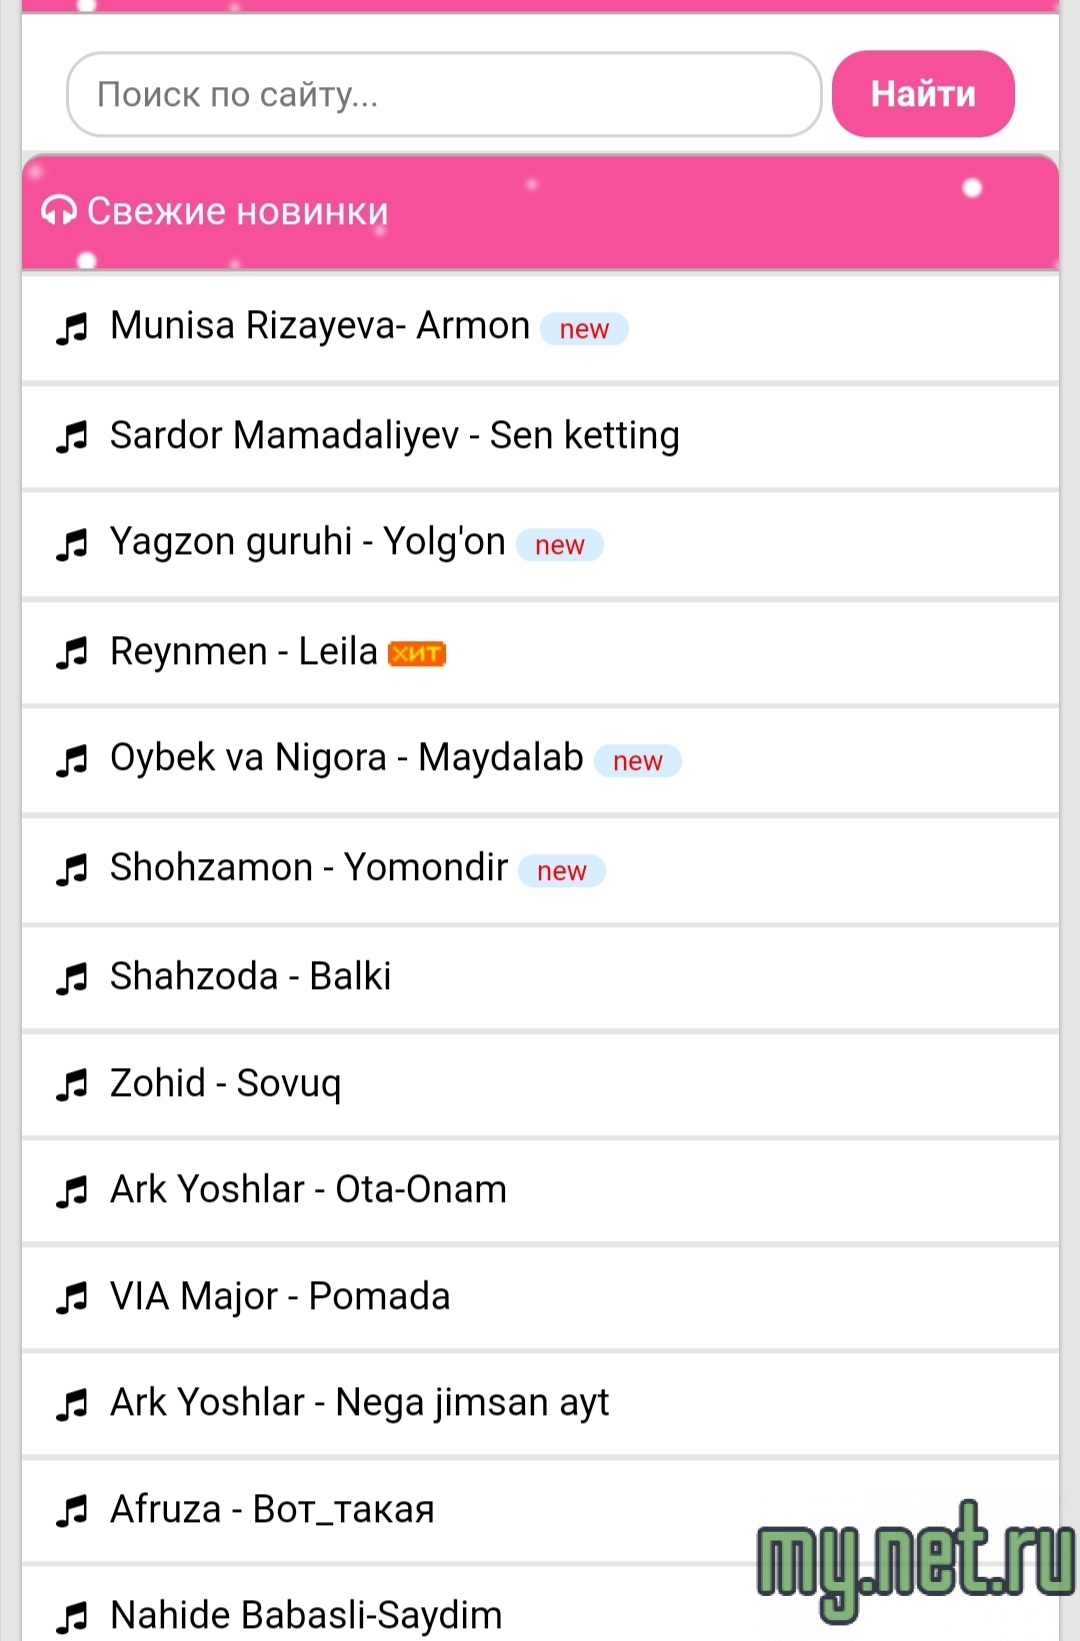Click music note icon beside Zohid - Sovuq
This screenshot has height=1641, width=1080.
tap(72, 1085)
